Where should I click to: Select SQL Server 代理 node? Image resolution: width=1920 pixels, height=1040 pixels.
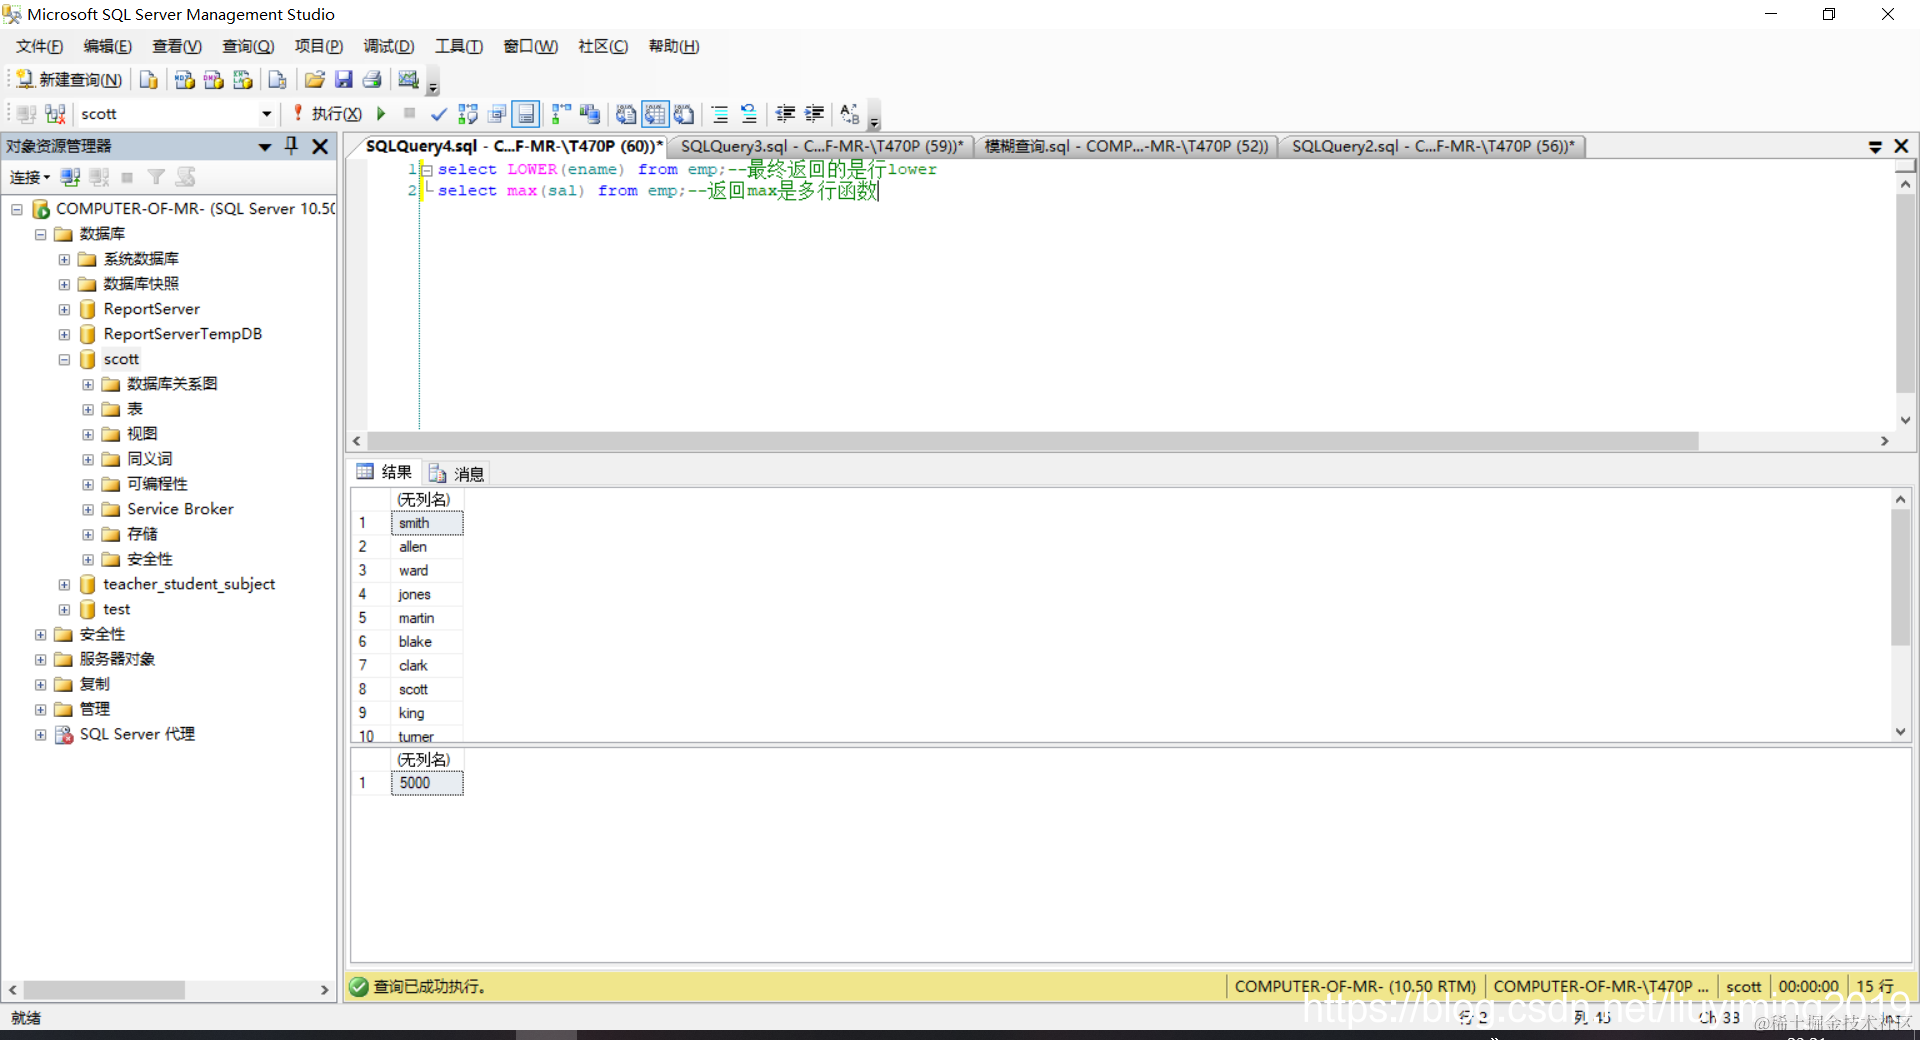coord(137,734)
